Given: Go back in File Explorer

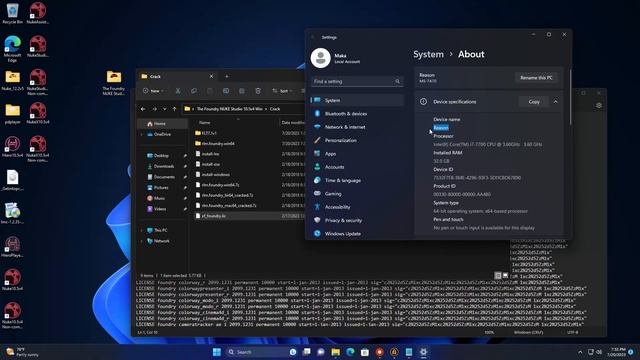Looking at the screenshot, I should [143, 109].
